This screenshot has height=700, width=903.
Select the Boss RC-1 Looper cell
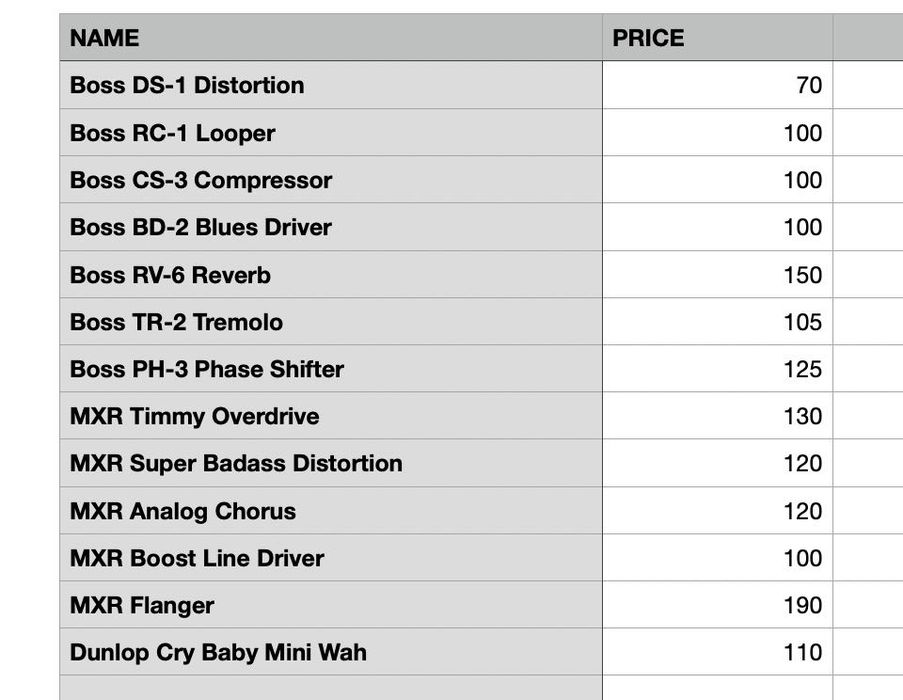click(x=330, y=133)
